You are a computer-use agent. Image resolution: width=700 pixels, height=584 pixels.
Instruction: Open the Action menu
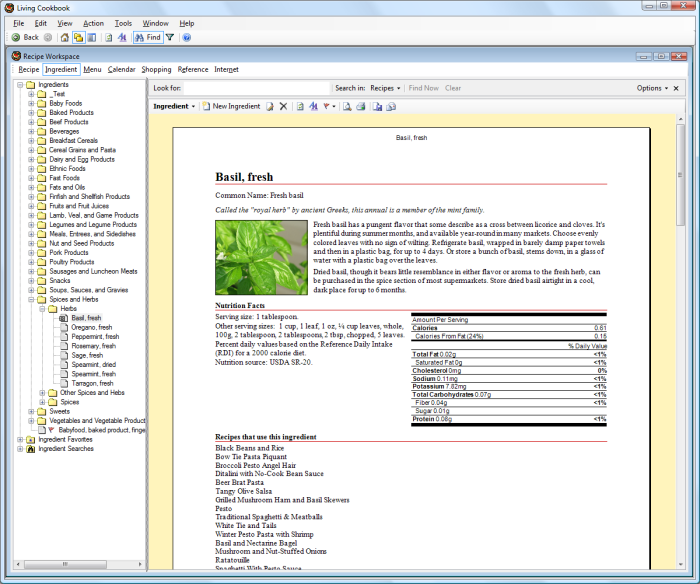pyautogui.click(x=93, y=23)
